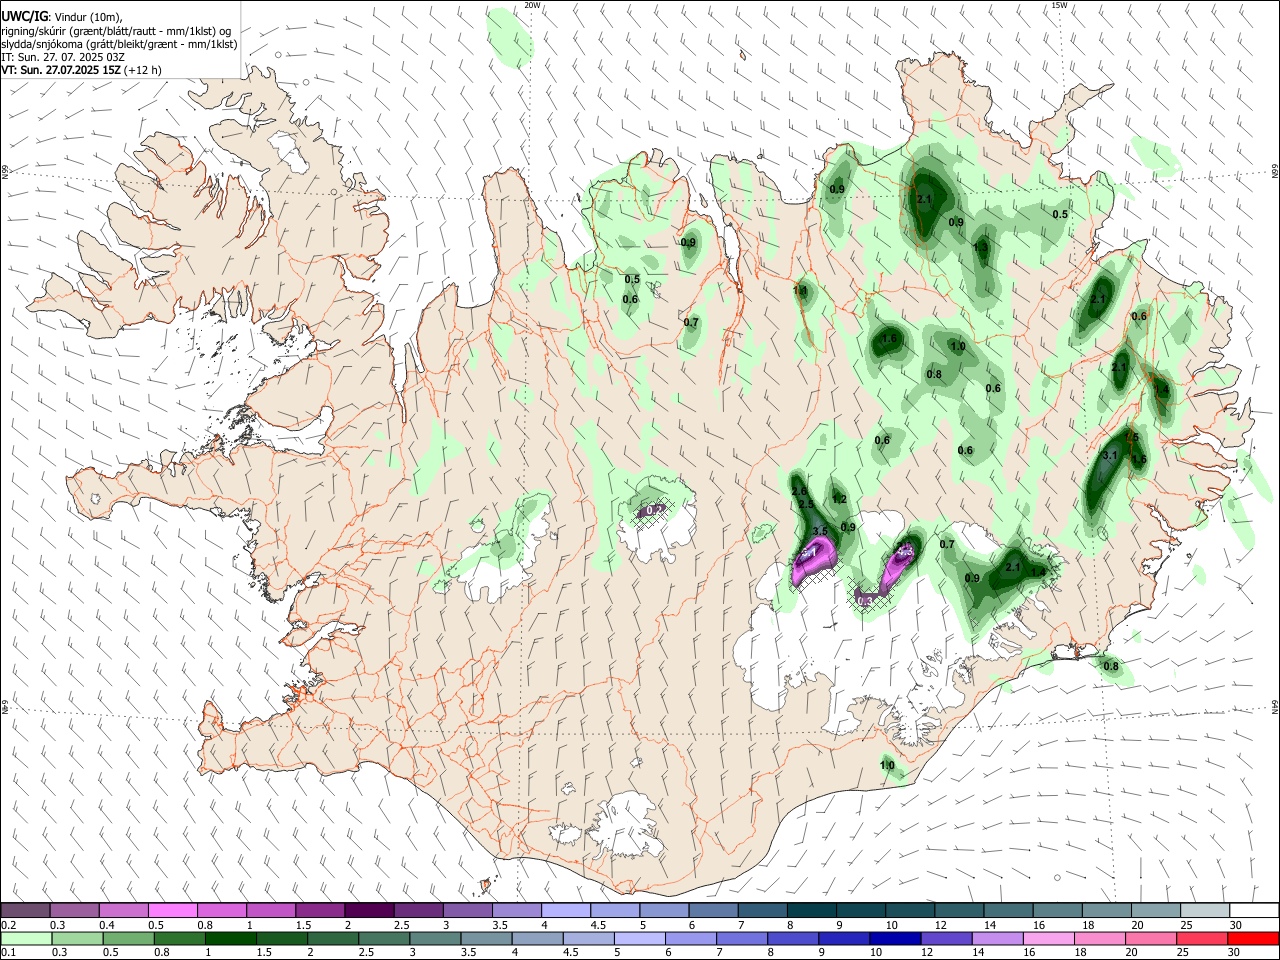Select the upper legend swatch labeled 0.3
The image size is (1280, 960).
[74, 910]
